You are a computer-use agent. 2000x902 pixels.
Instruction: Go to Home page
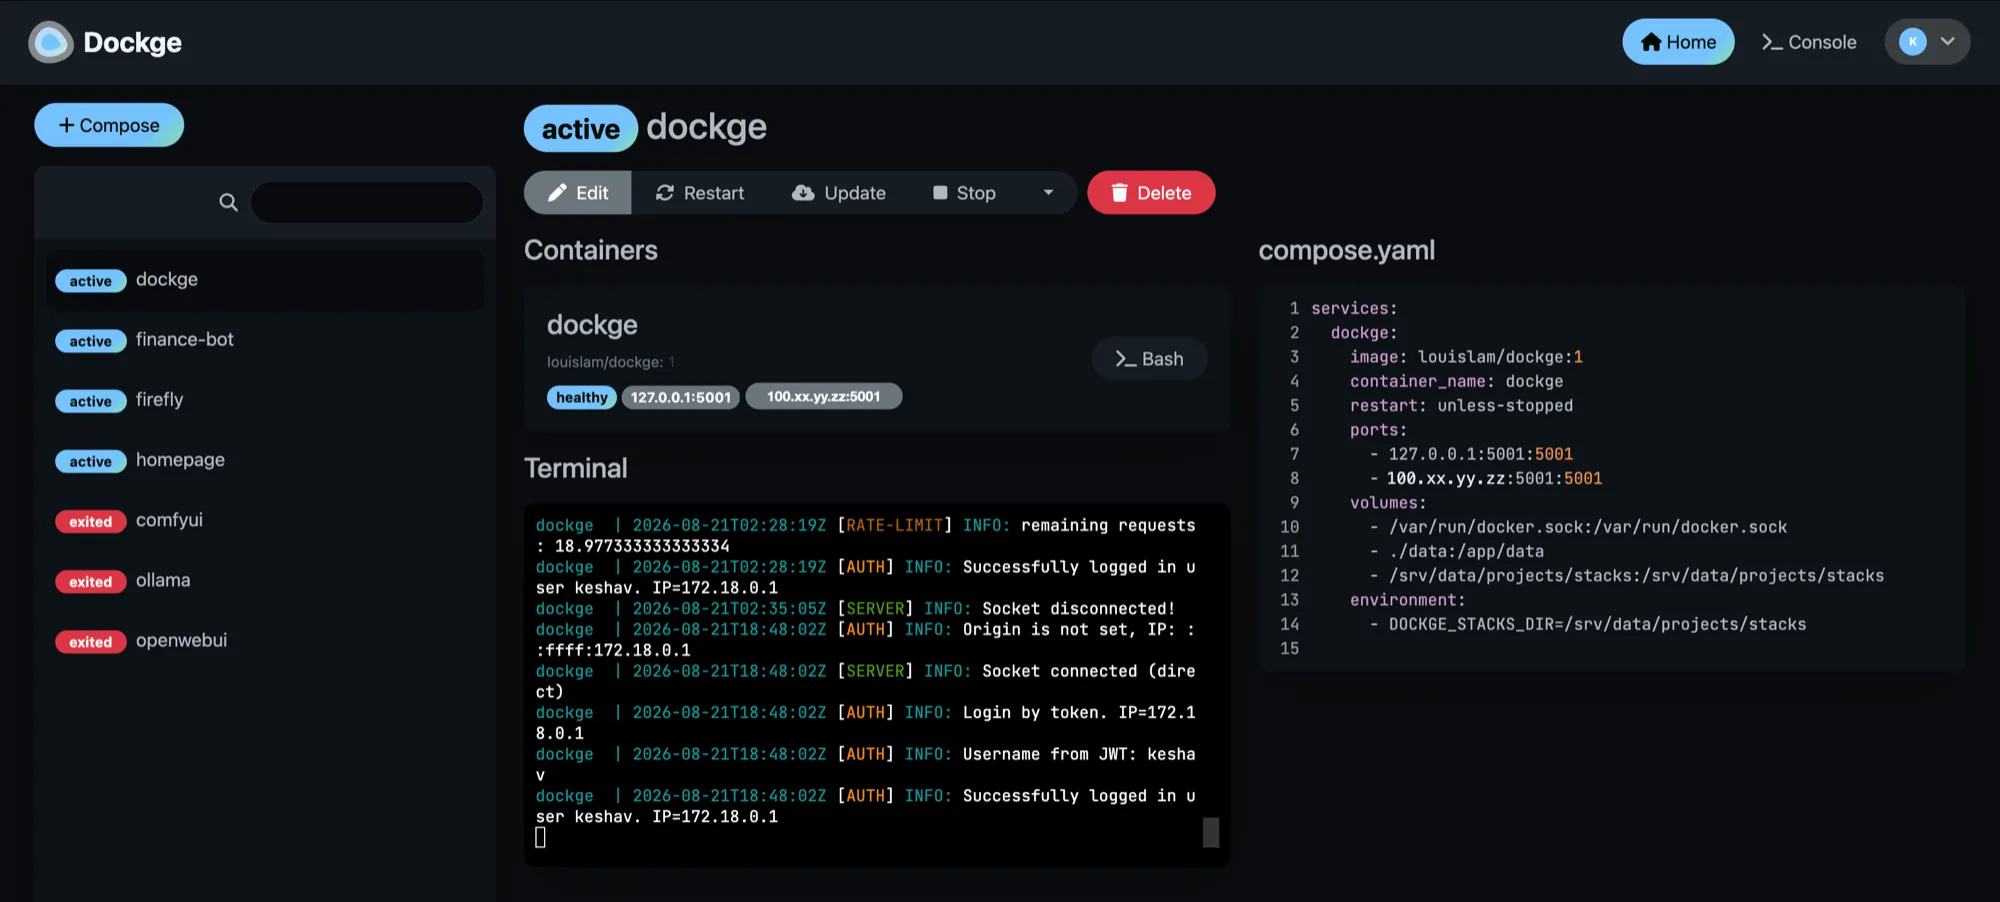click(1678, 42)
